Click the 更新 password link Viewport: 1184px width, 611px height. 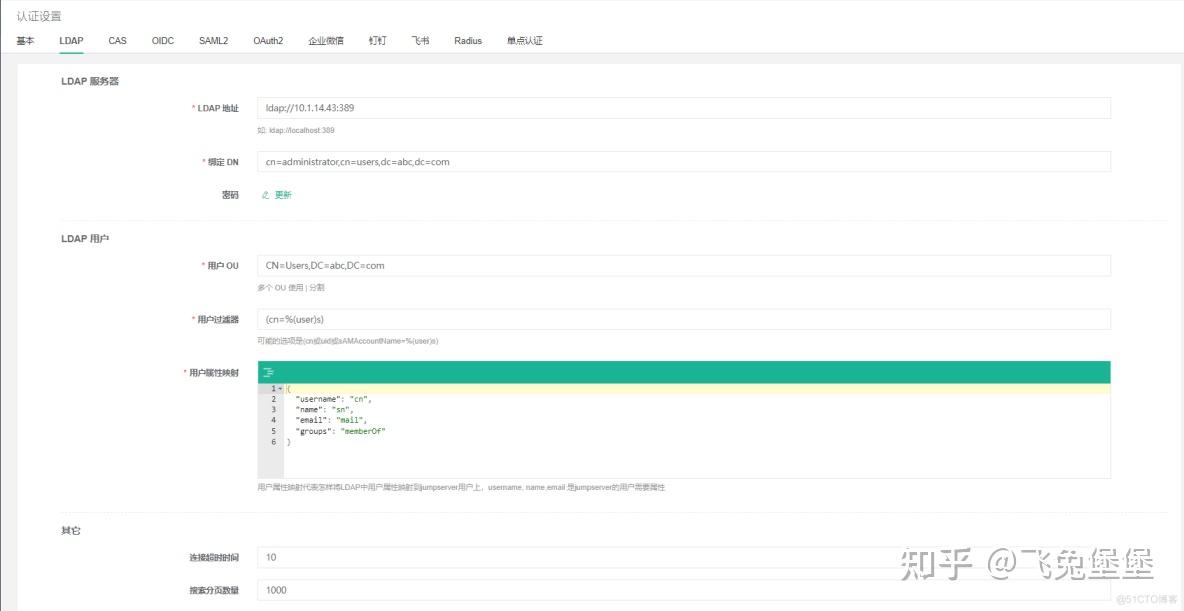tap(283, 195)
